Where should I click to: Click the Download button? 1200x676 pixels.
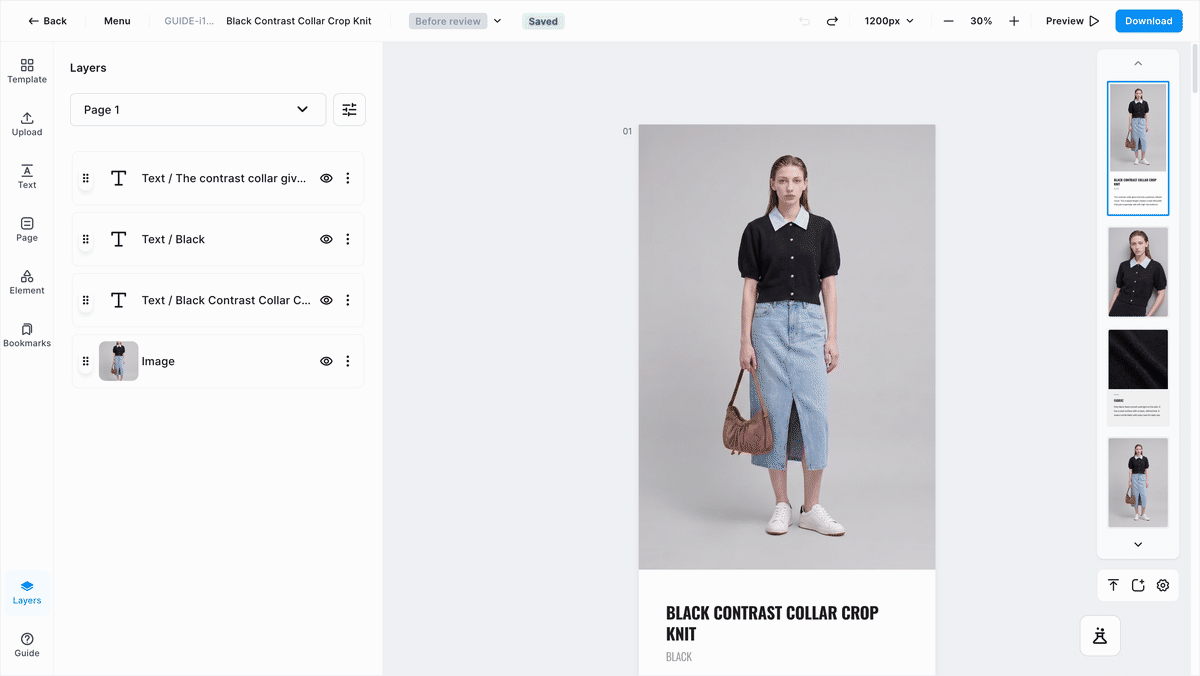click(x=1149, y=21)
